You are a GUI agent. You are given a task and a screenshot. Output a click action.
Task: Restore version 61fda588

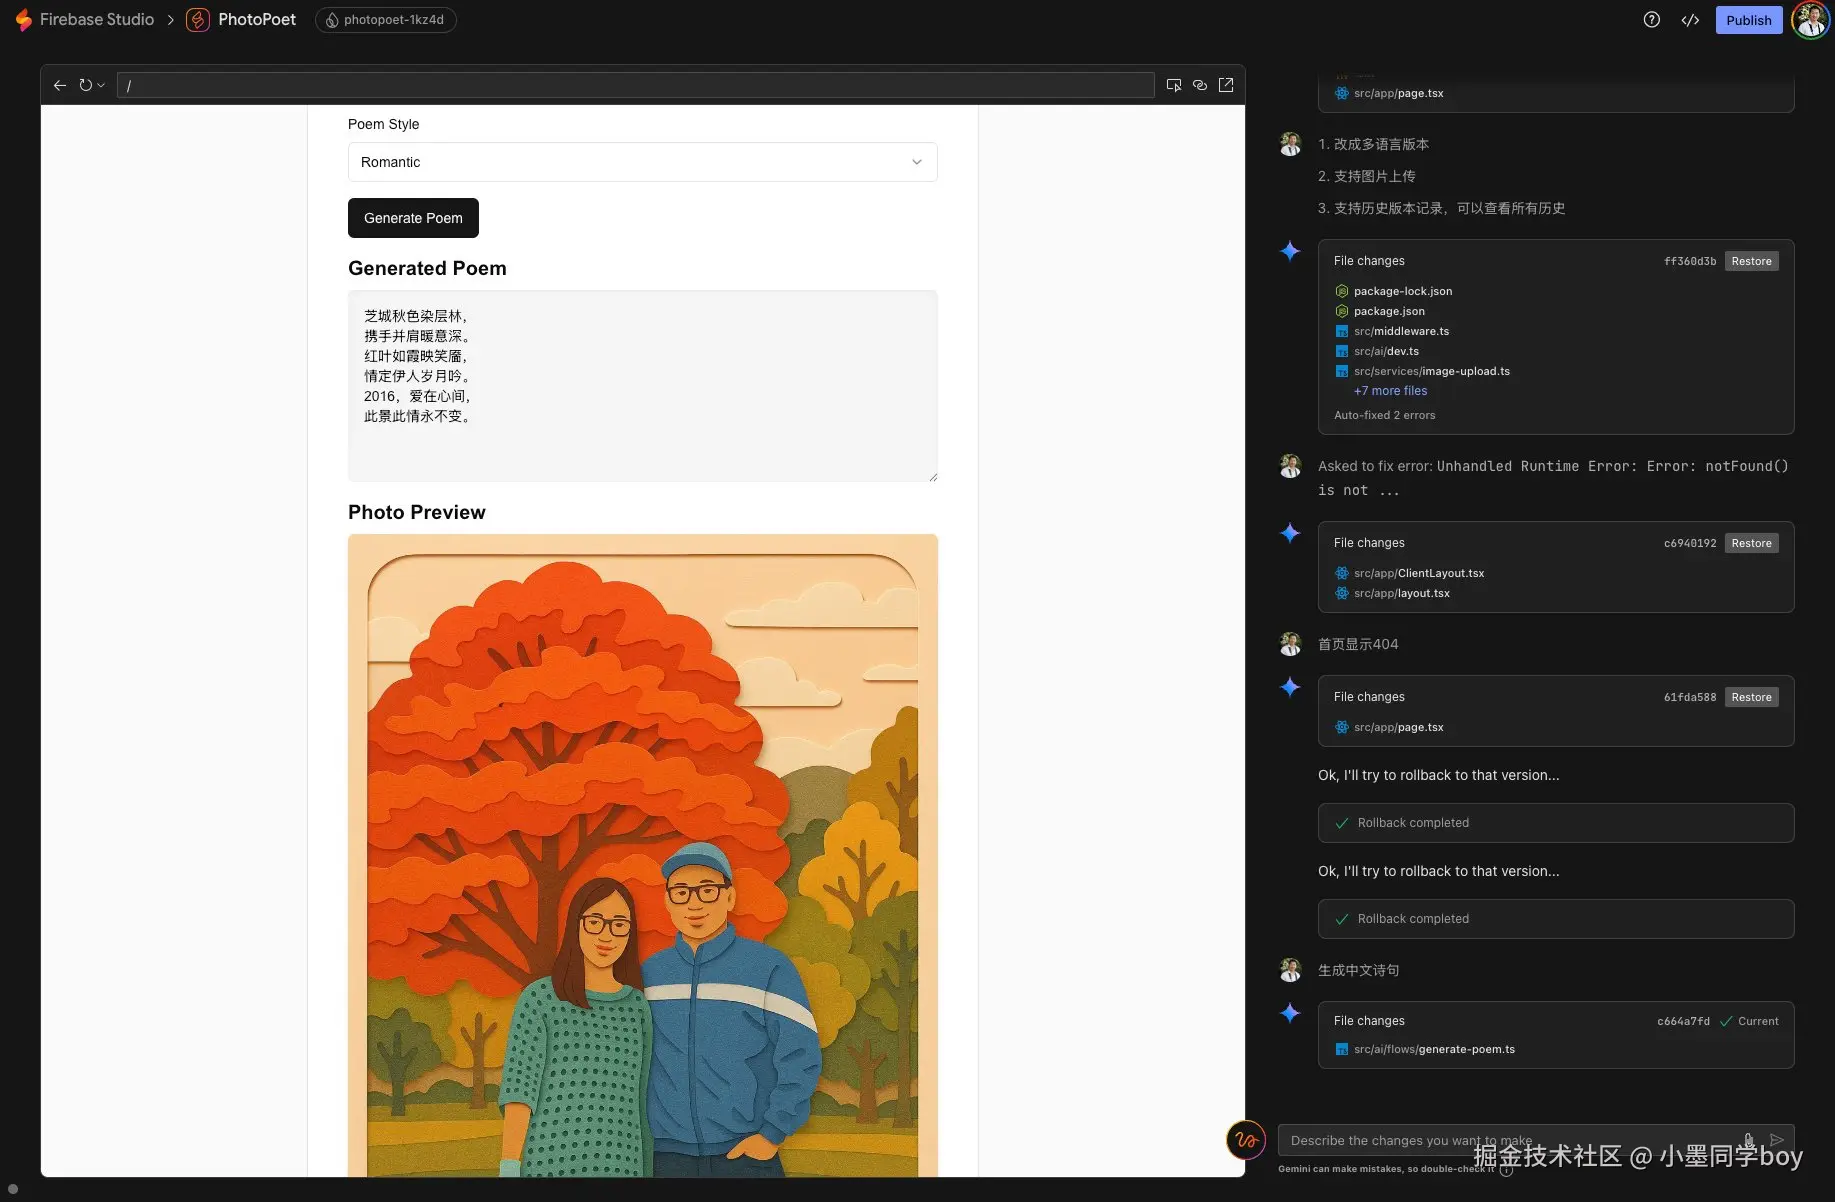point(1751,697)
